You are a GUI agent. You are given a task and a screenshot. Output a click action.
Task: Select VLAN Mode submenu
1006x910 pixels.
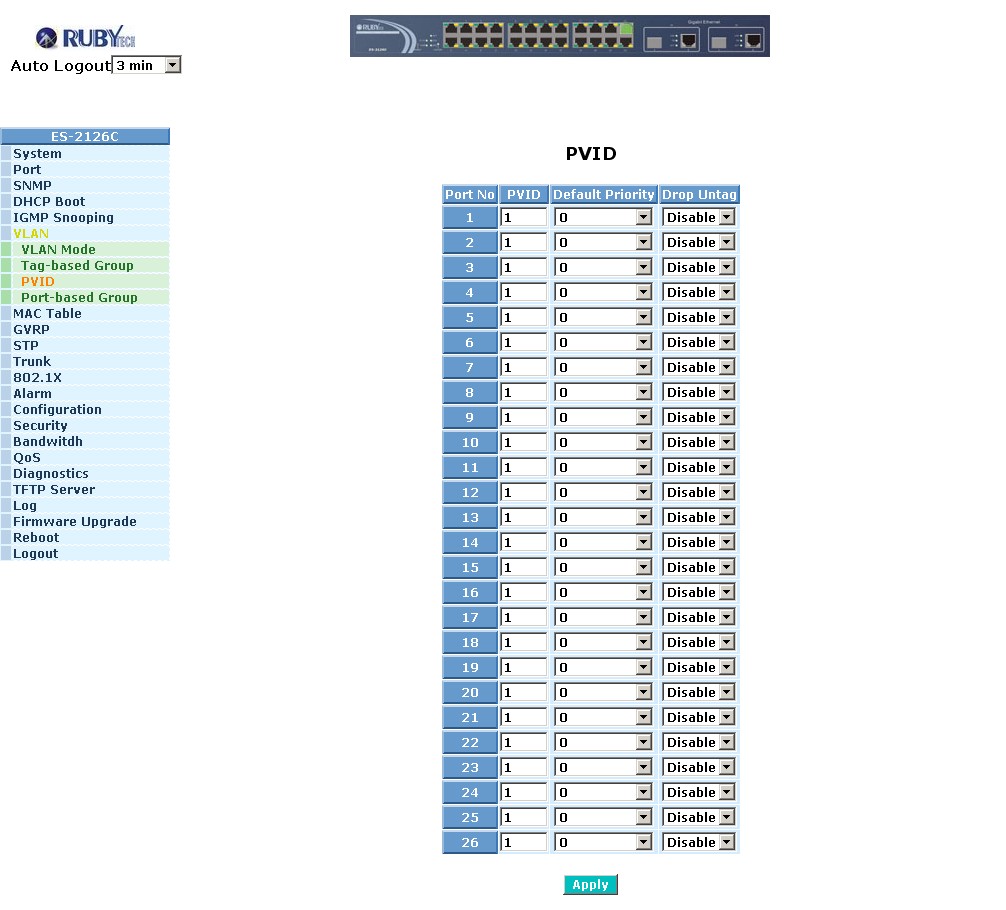(58, 250)
